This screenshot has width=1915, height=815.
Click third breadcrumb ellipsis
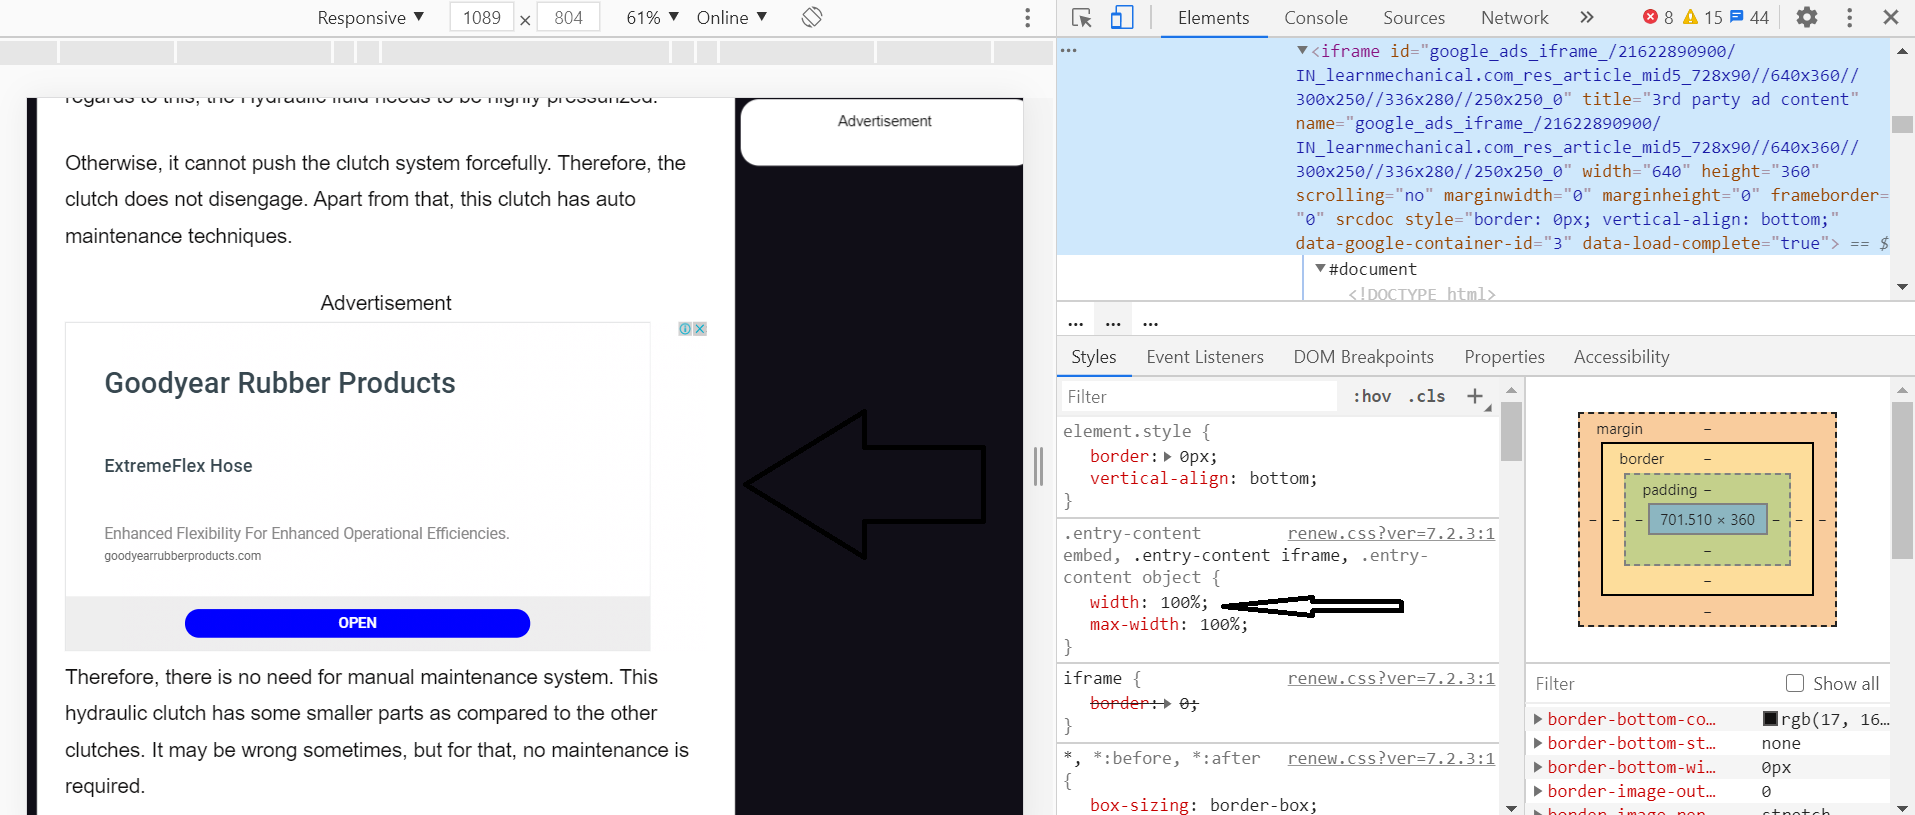point(1151,323)
